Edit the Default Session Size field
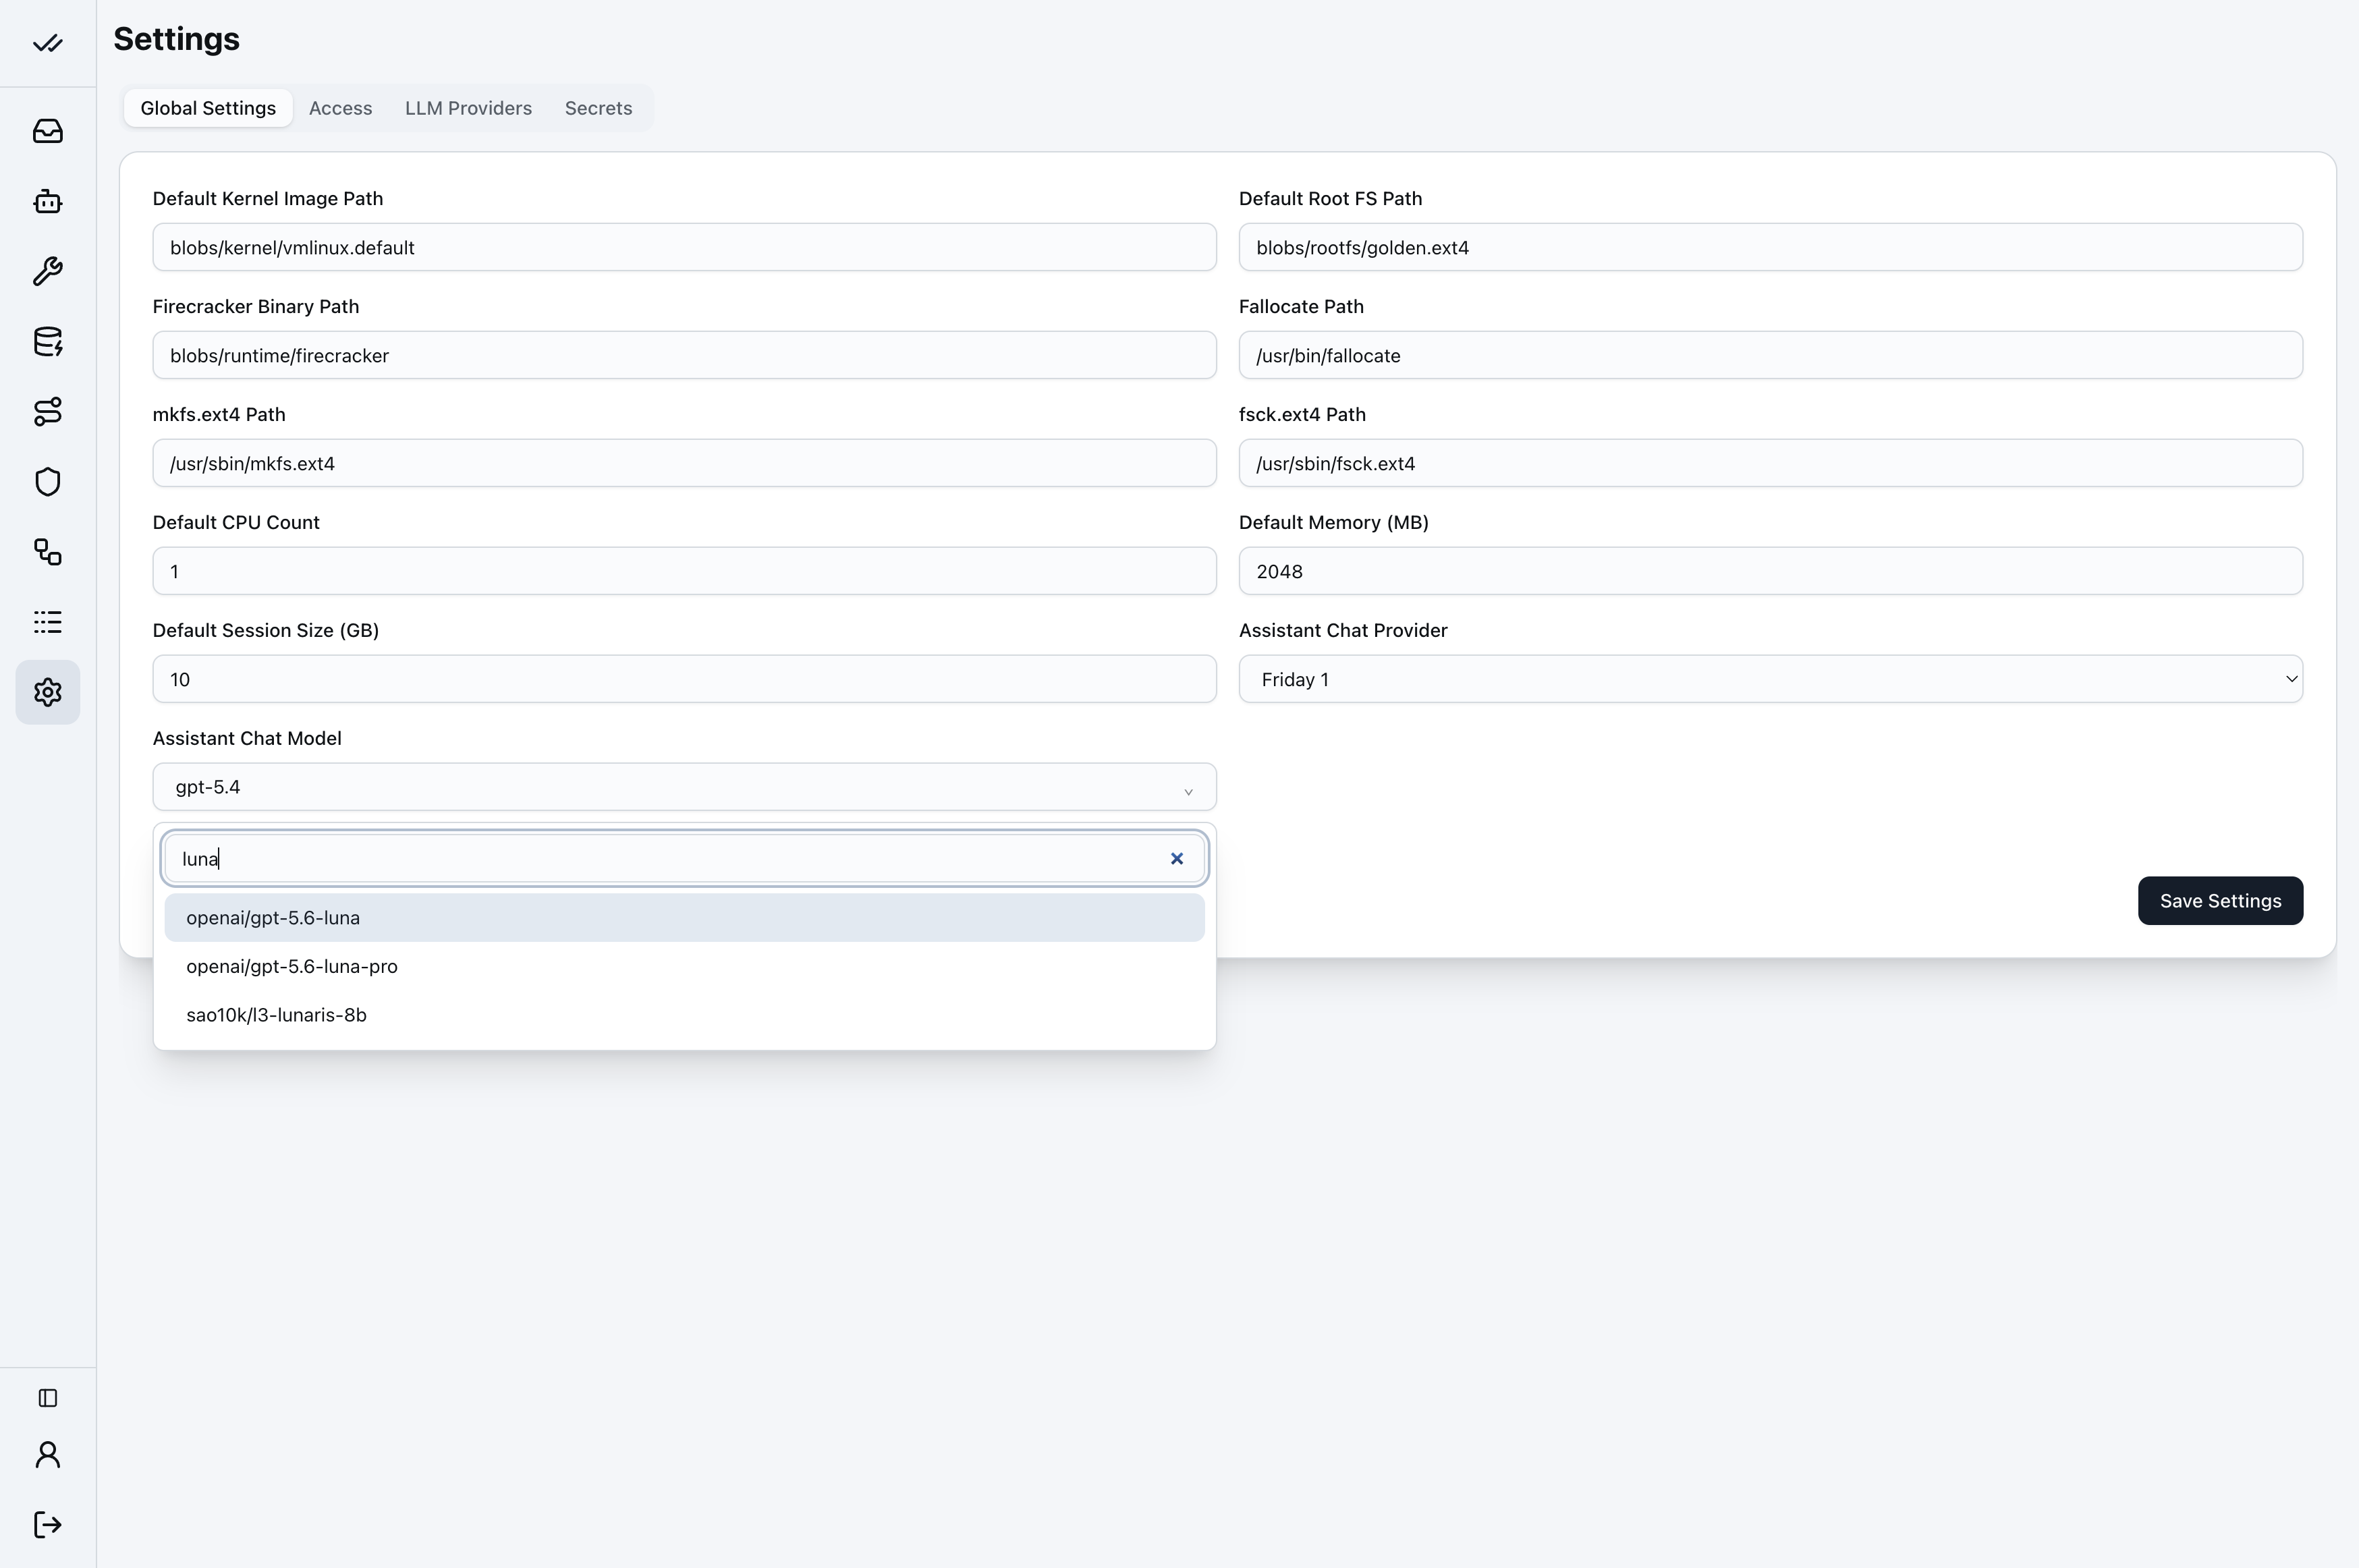This screenshot has width=2359, height=1568. click(x=685, y=679)
